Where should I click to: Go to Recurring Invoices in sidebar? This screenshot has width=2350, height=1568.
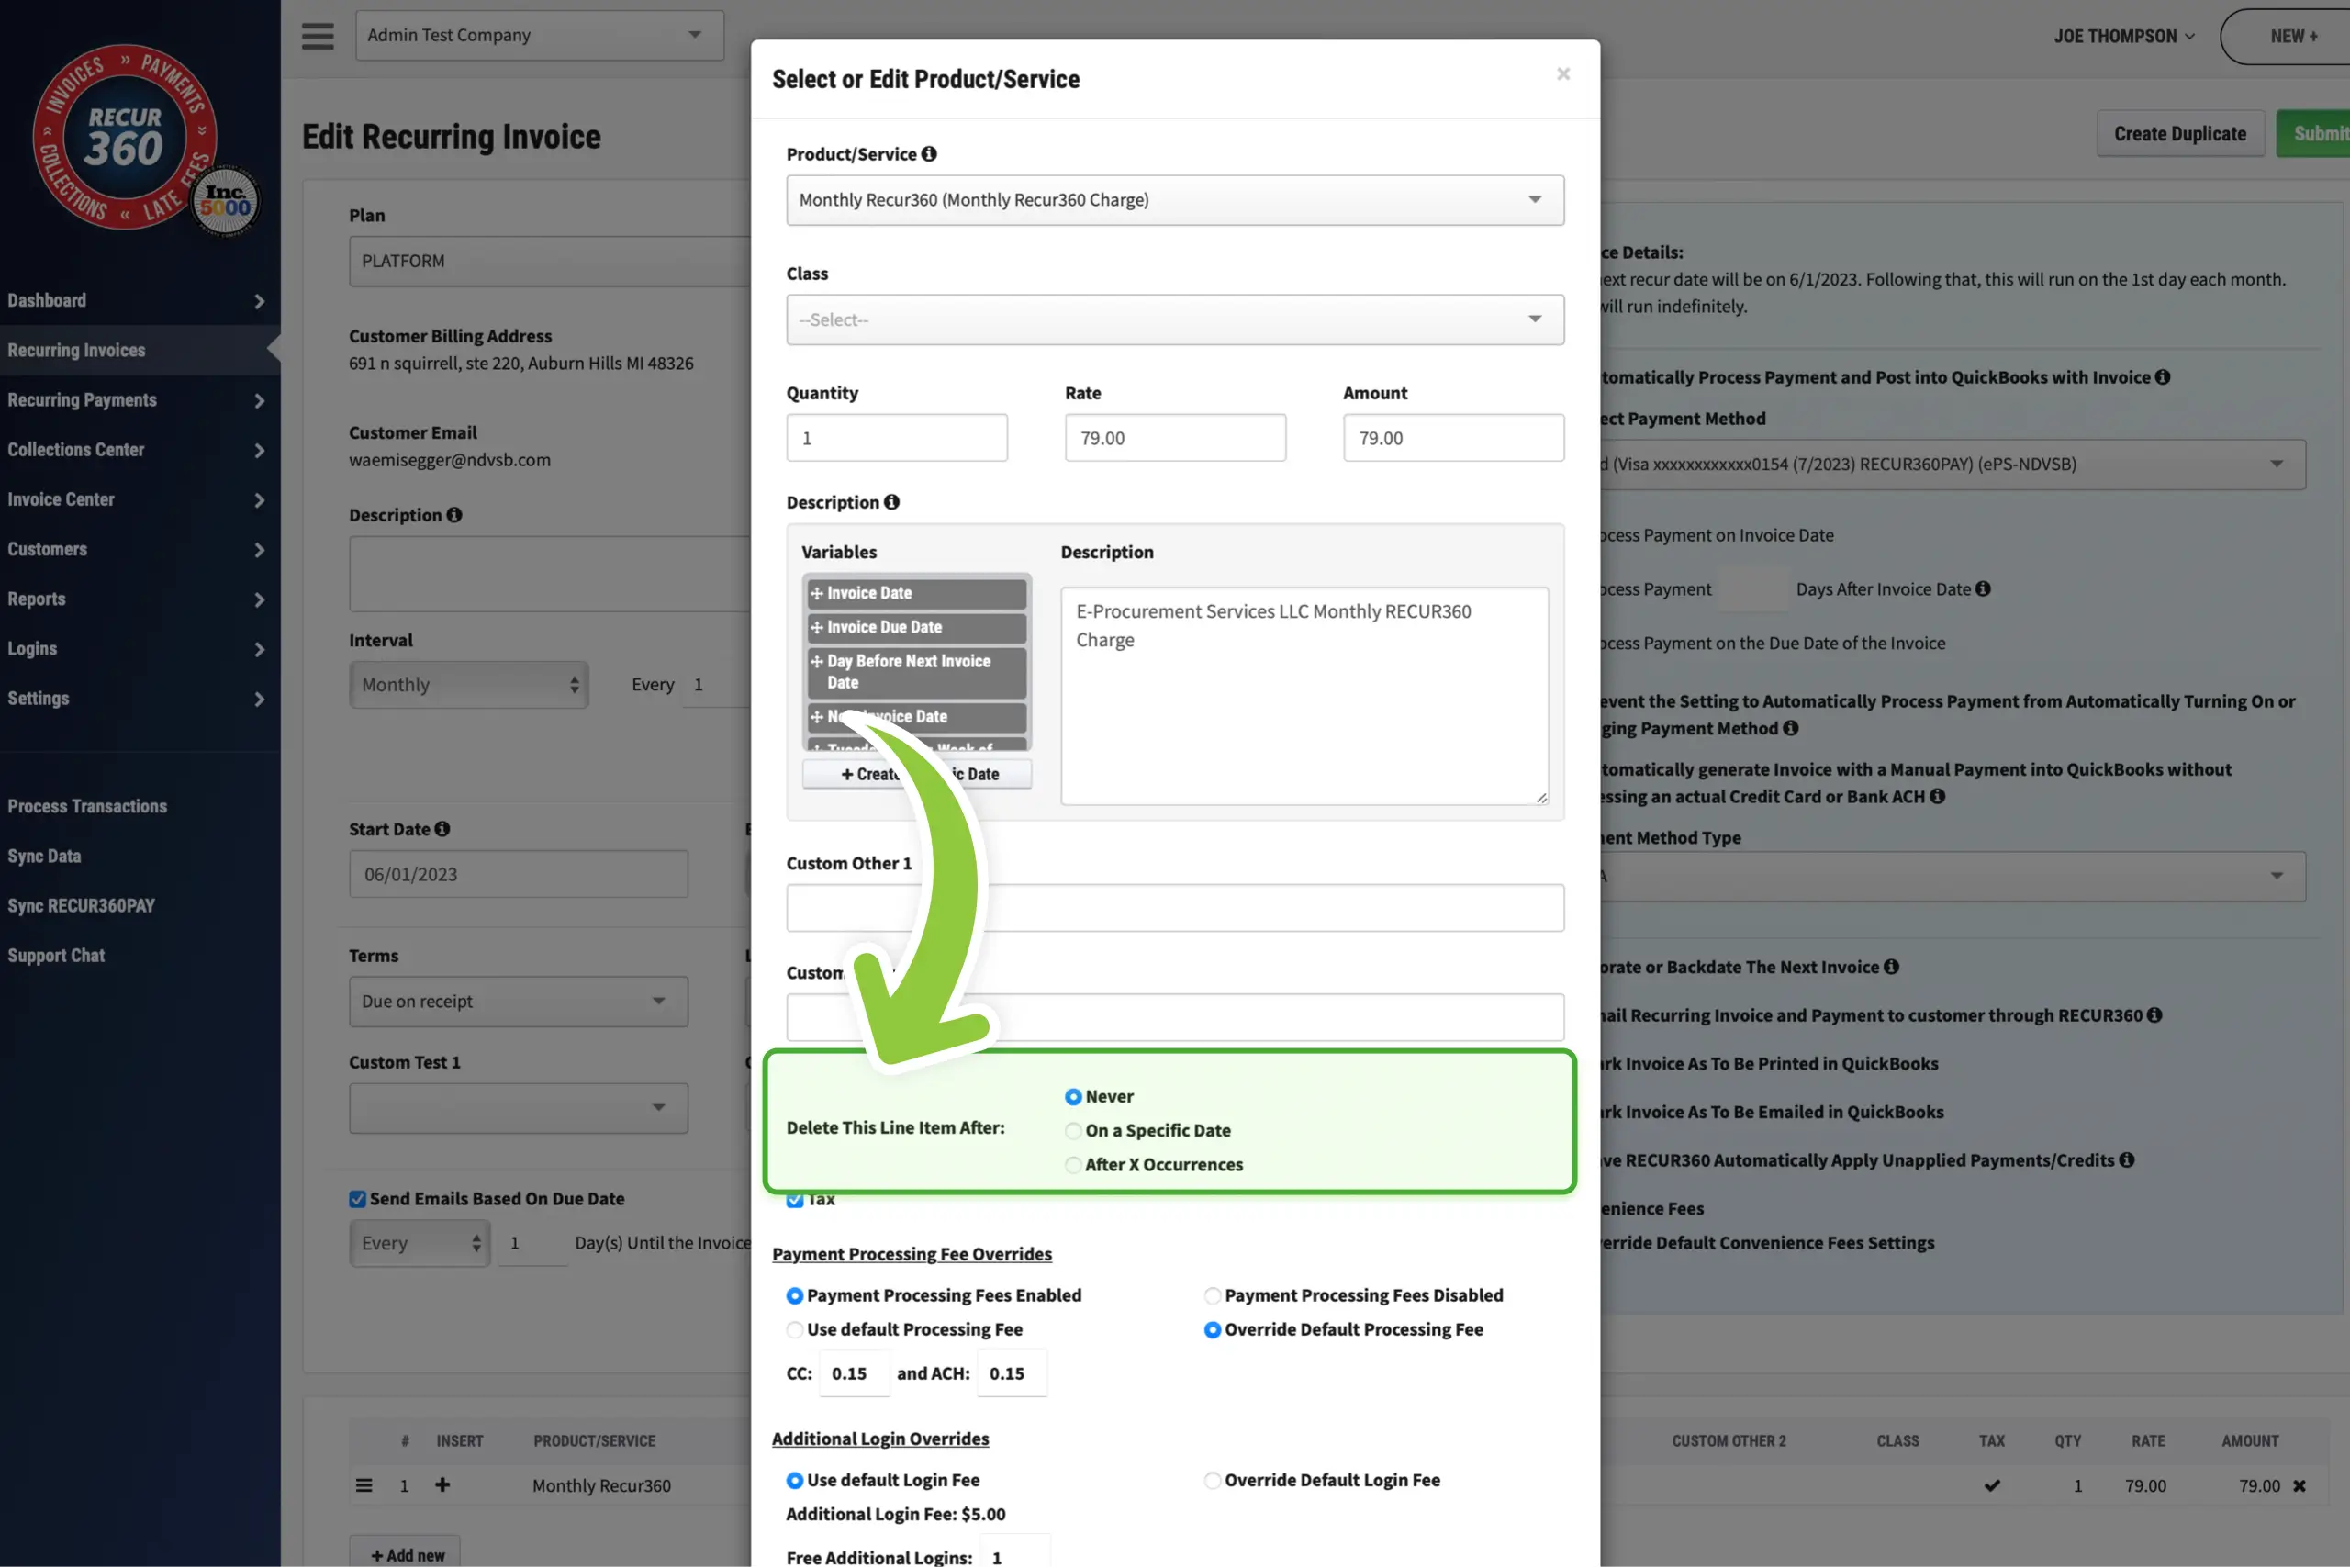point(76,350)
